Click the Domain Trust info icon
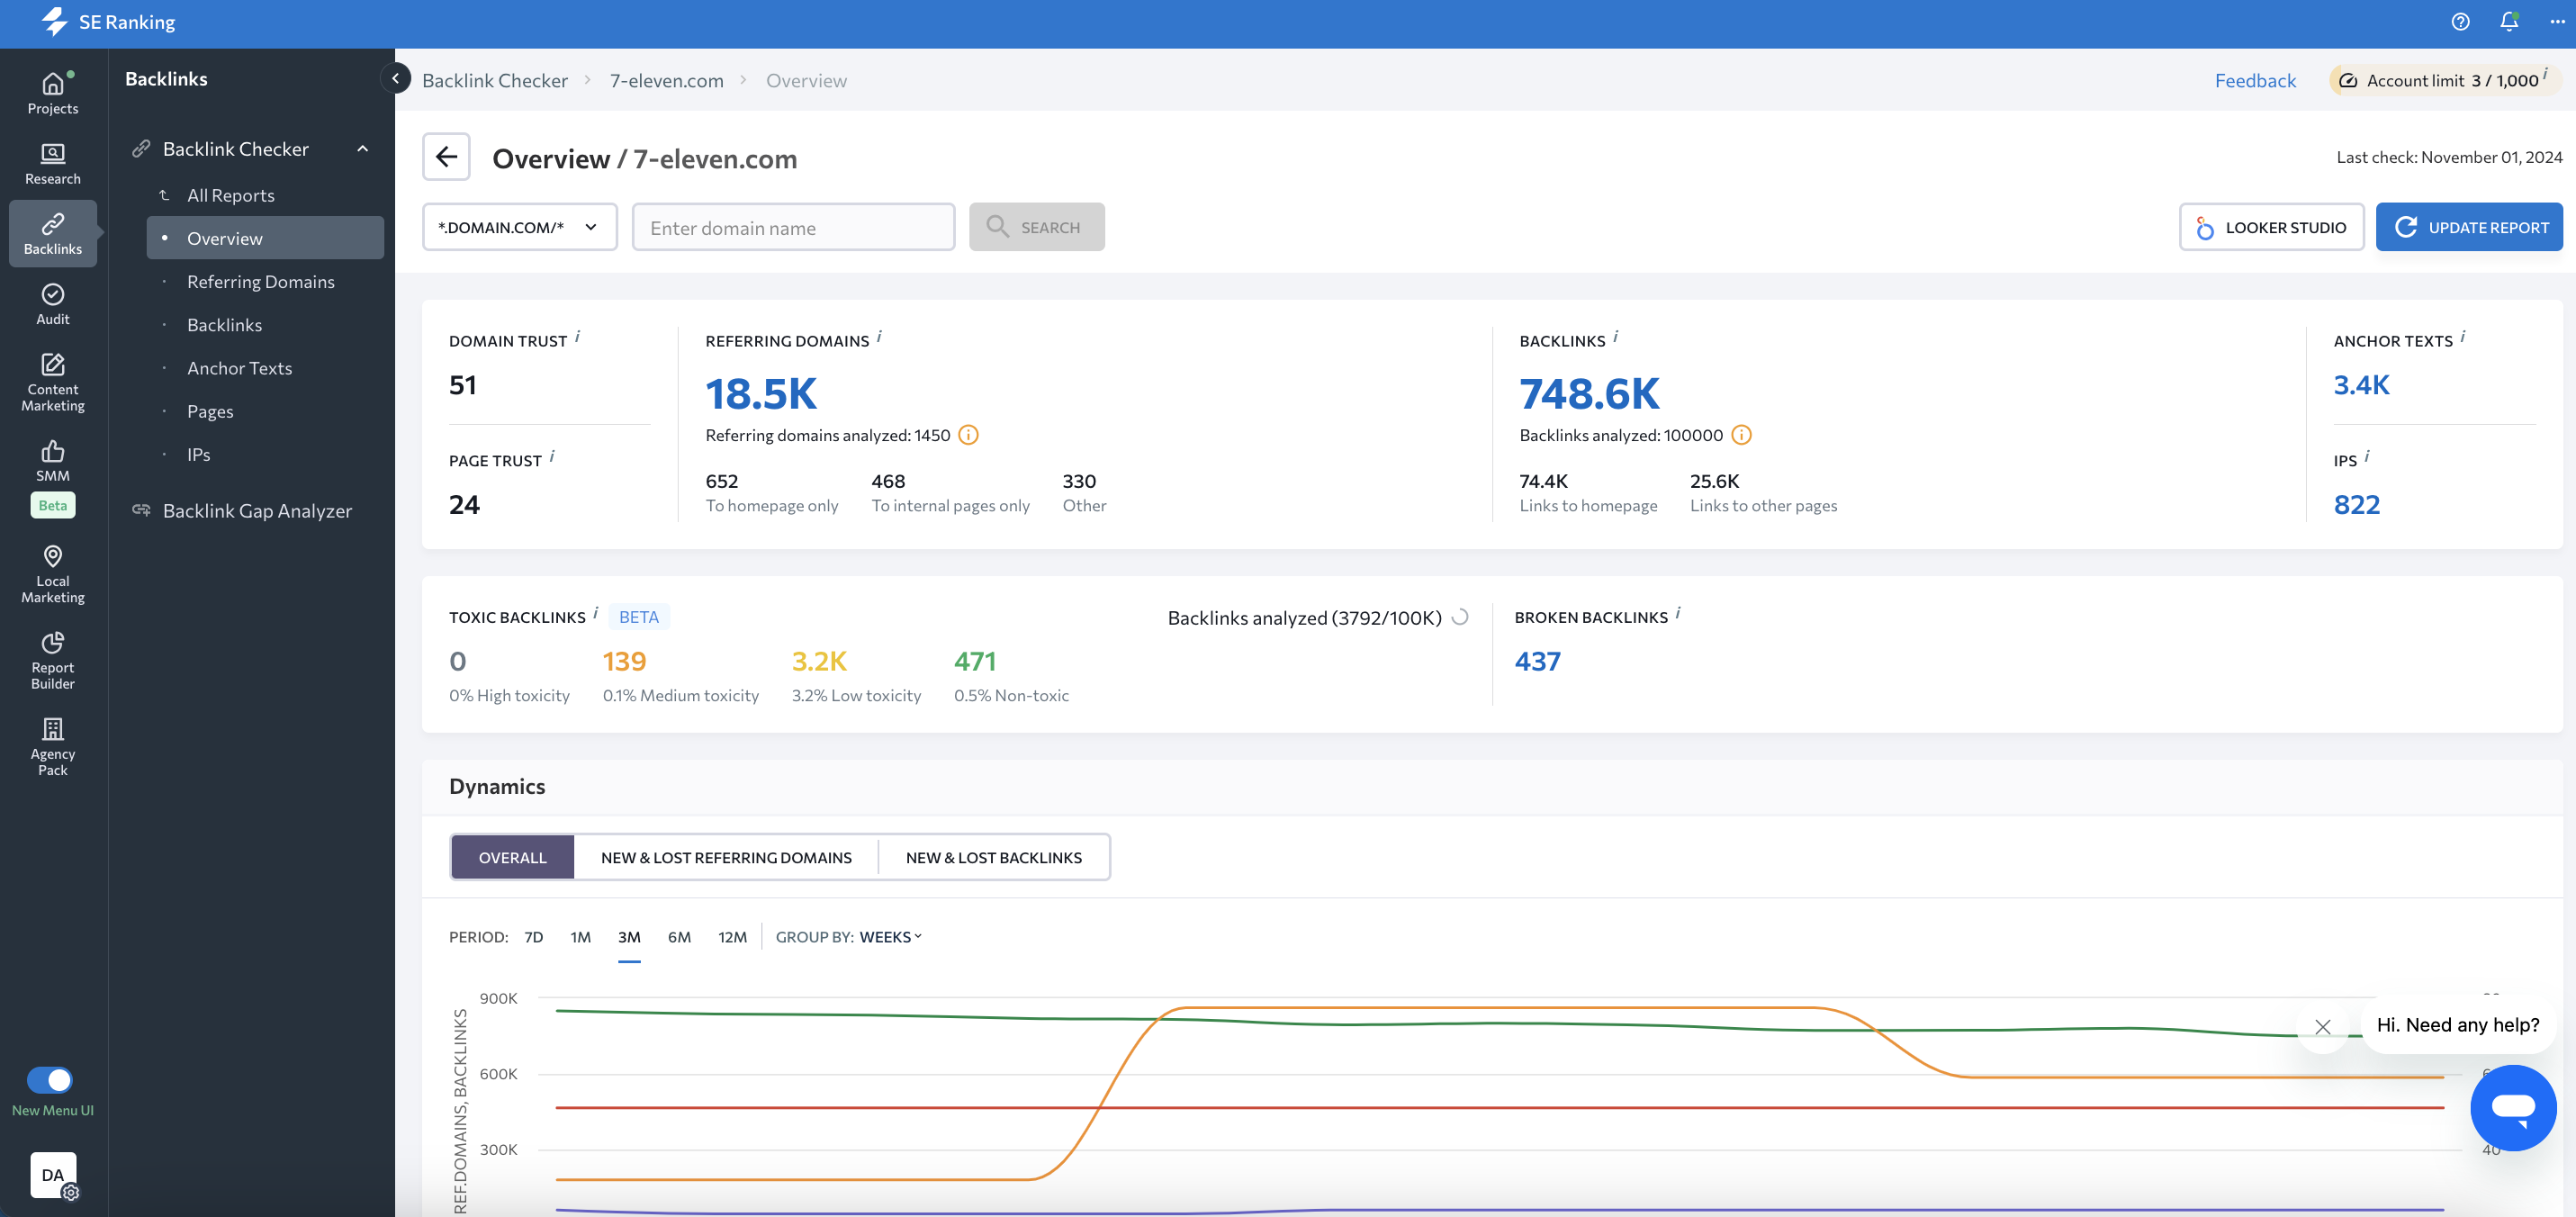Viewport: 2576px width, 1217px height. pyautogui.click(x=578, y=337)
